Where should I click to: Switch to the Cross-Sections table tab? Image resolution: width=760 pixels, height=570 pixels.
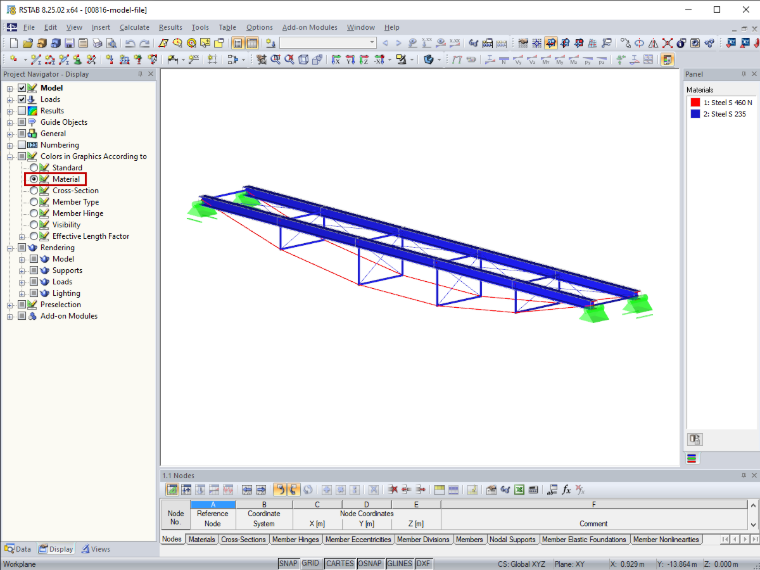coord(243,539)
